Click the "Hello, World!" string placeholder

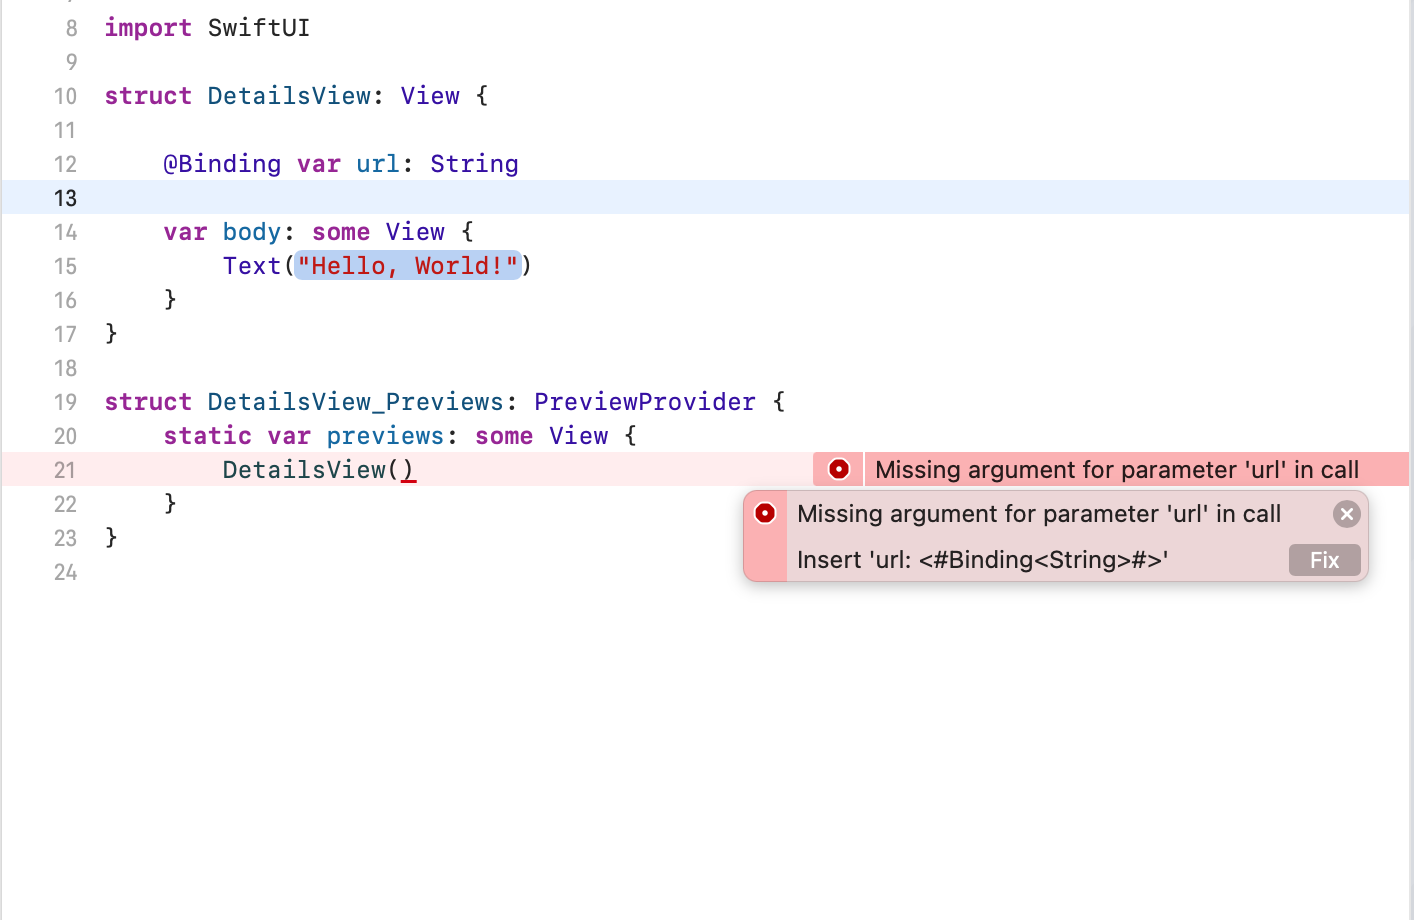coord(408,266)
